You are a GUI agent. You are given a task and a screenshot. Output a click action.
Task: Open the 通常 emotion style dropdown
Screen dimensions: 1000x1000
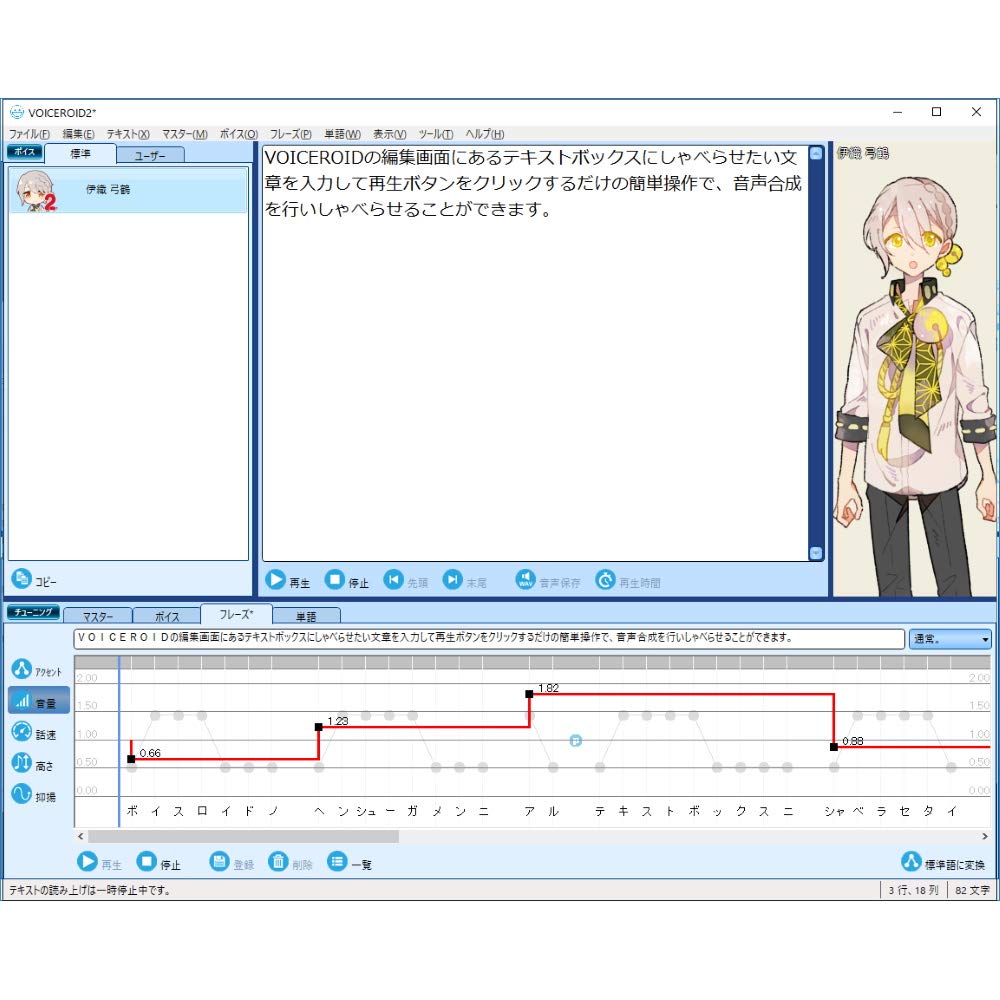(948, 639)
